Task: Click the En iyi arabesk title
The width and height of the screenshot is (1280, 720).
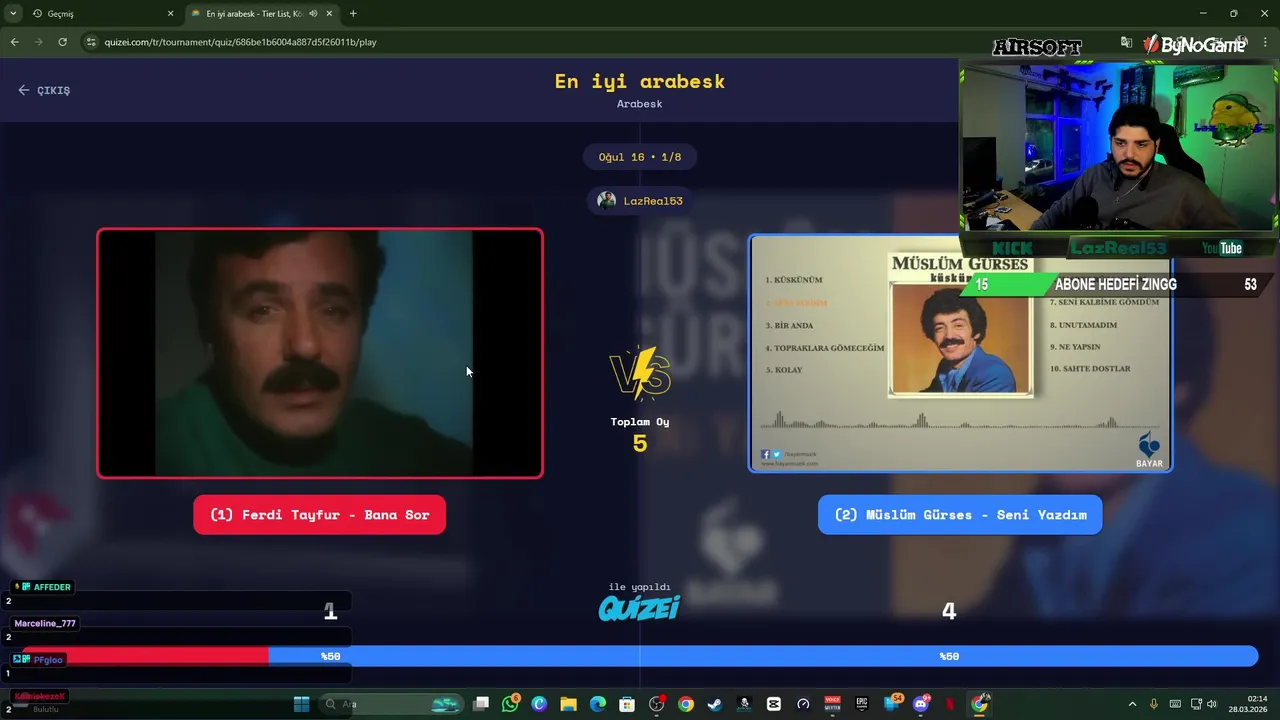Action: coord(640,82)
